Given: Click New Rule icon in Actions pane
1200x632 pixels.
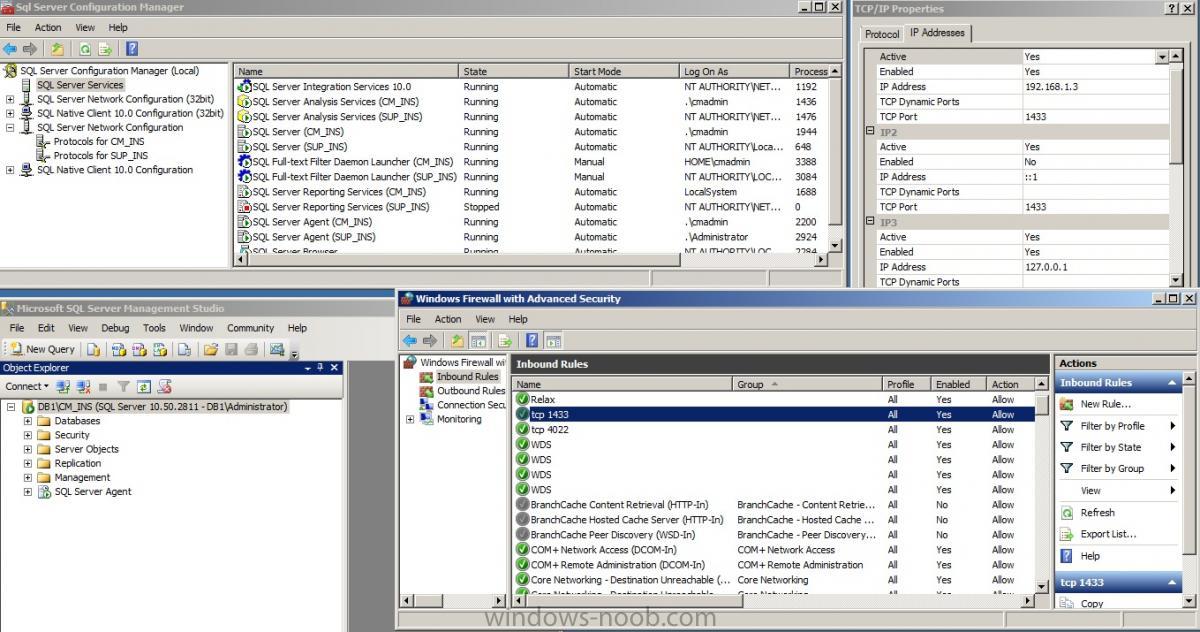Looking at the screenshot, I should click(1066, 404).
